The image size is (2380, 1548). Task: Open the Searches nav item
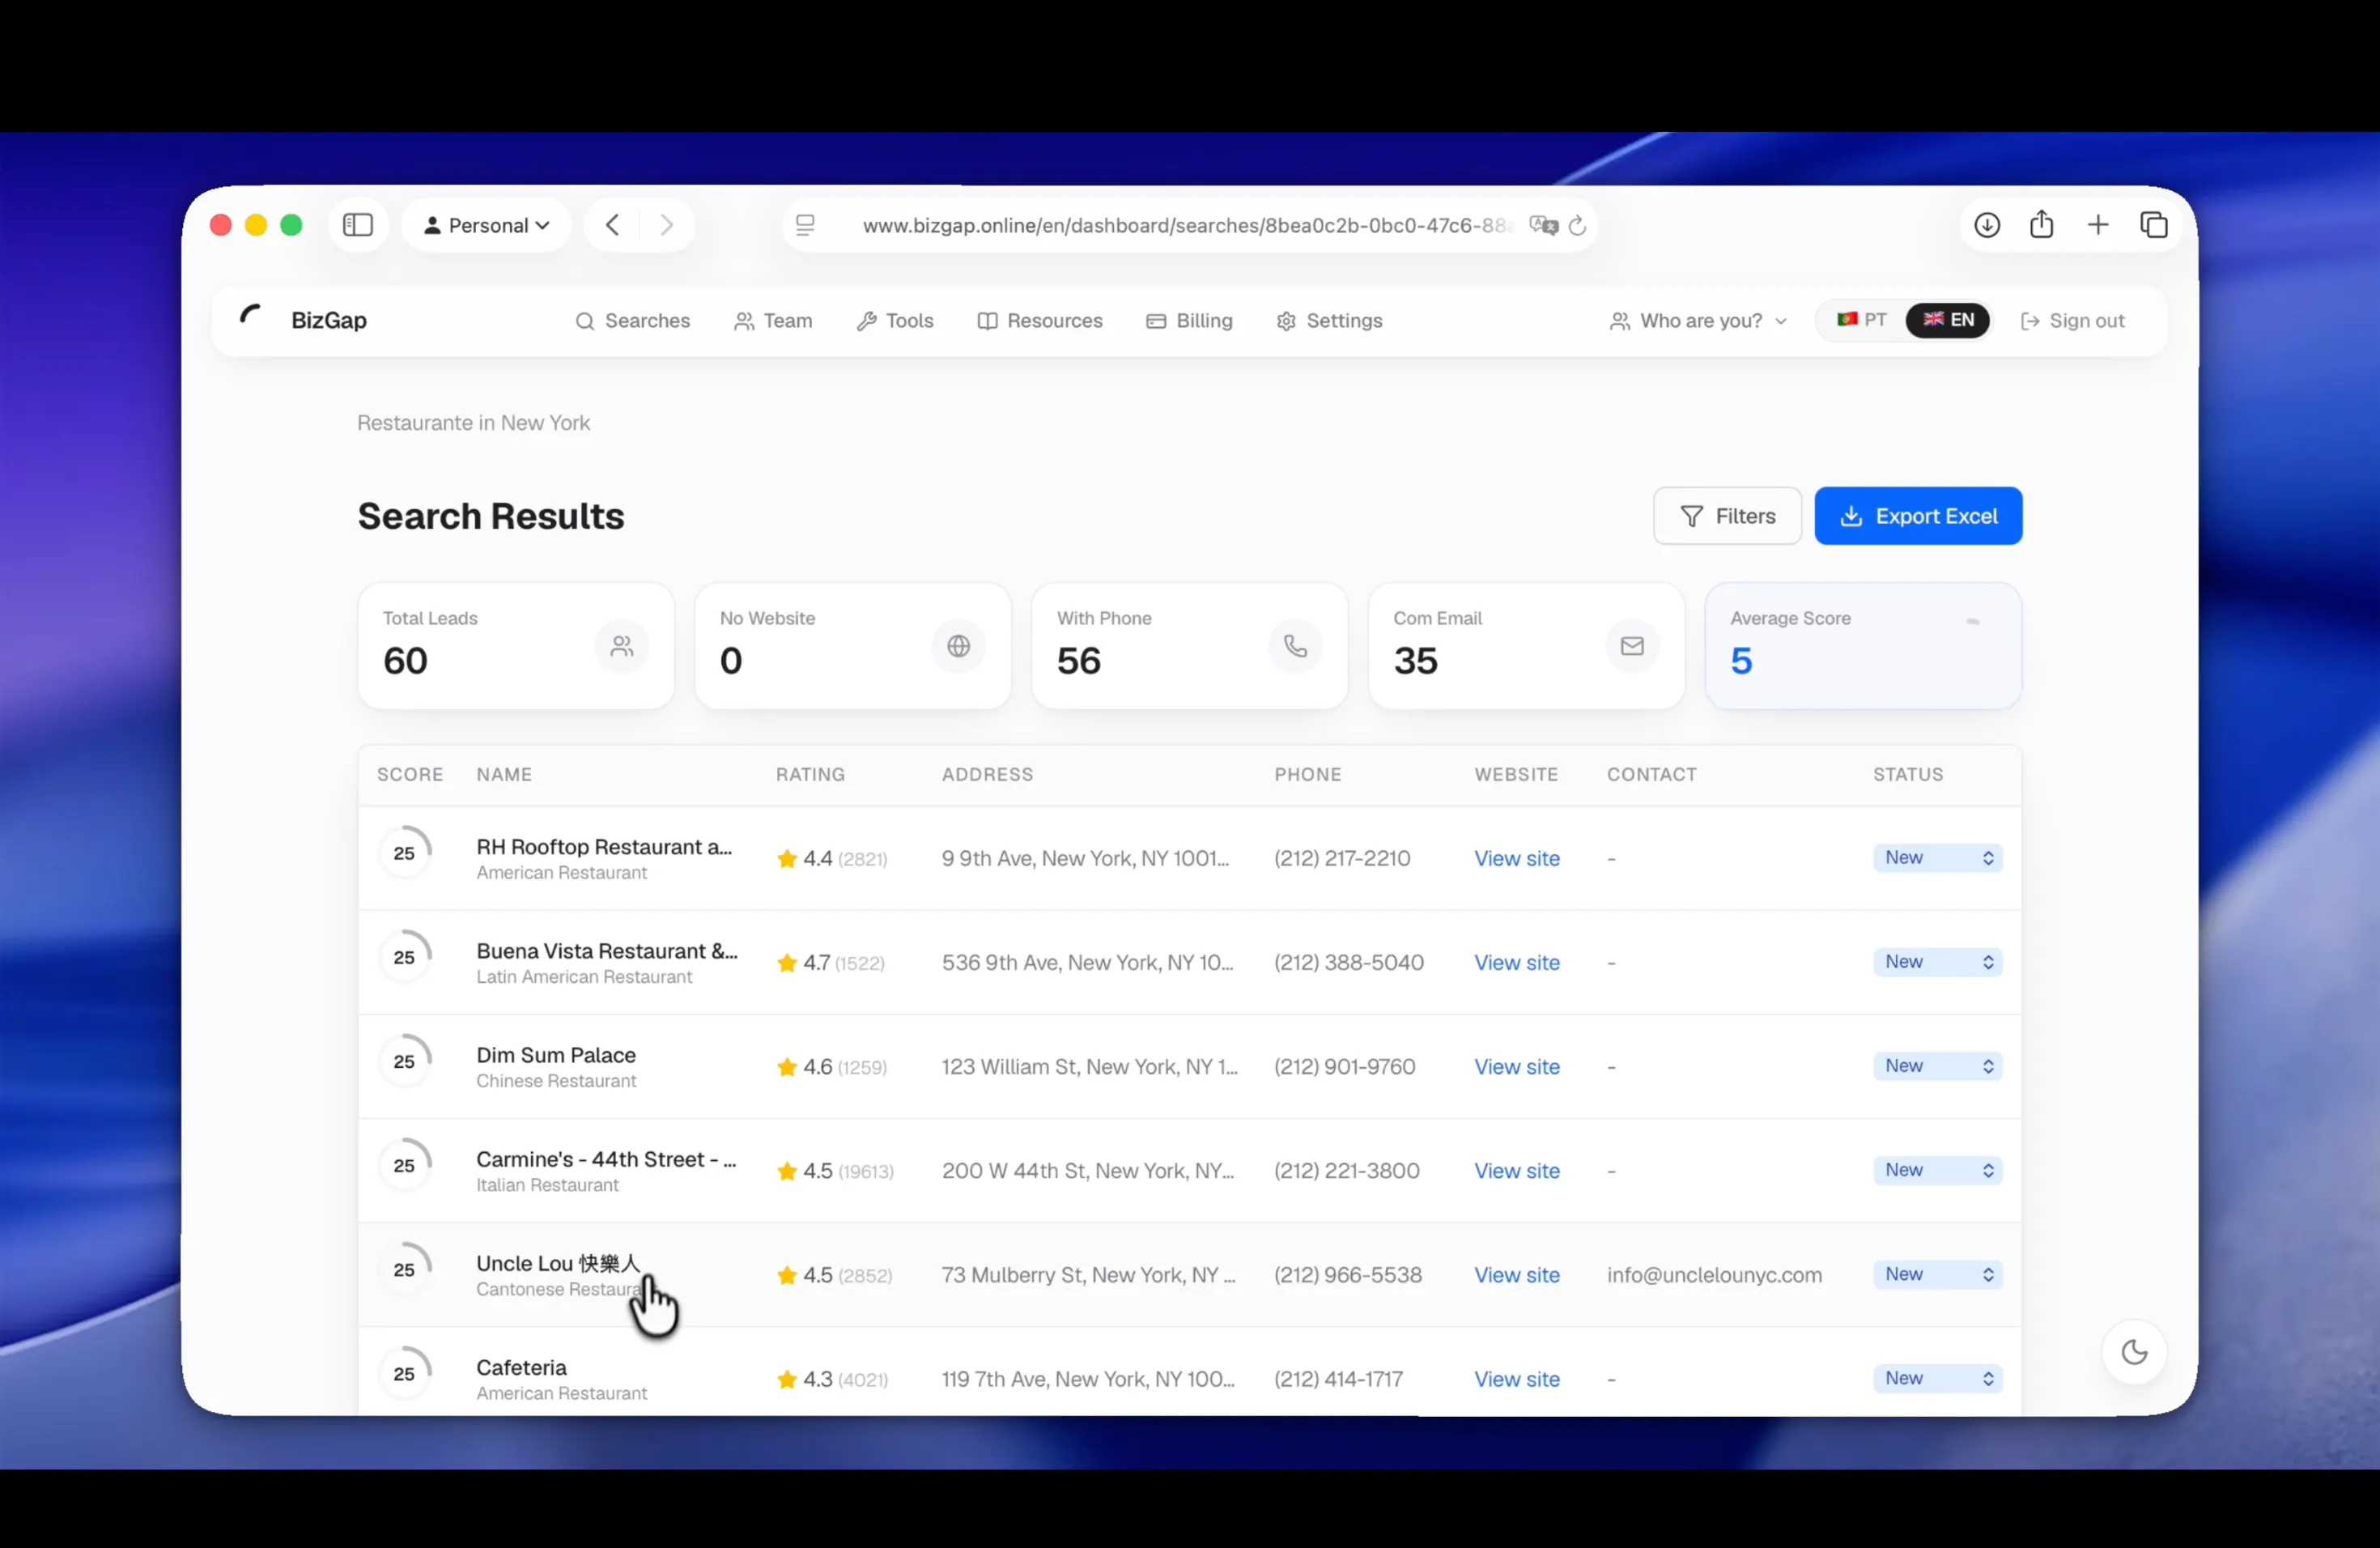[633, 321]
